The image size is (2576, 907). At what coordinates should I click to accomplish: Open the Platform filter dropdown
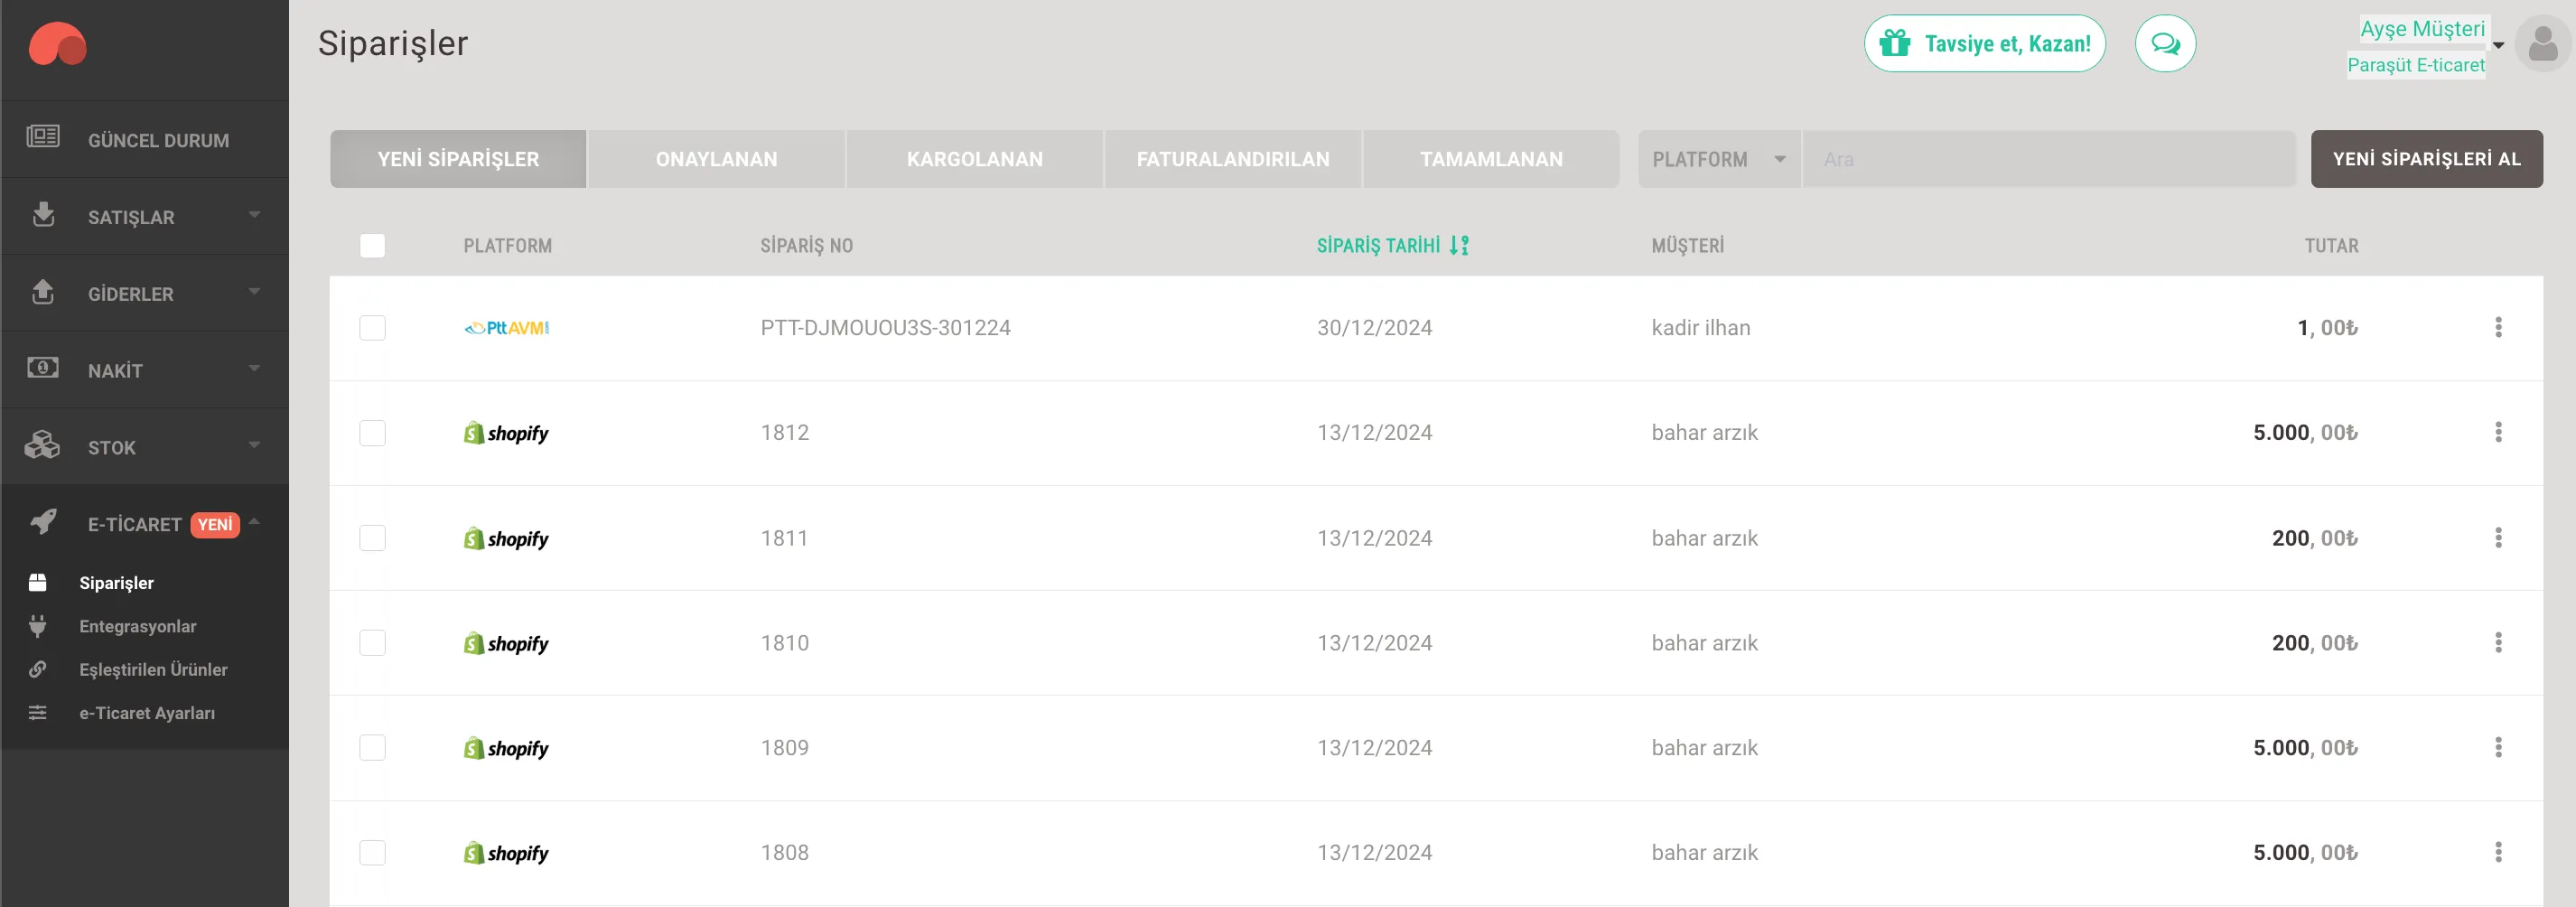(1719, 159)
